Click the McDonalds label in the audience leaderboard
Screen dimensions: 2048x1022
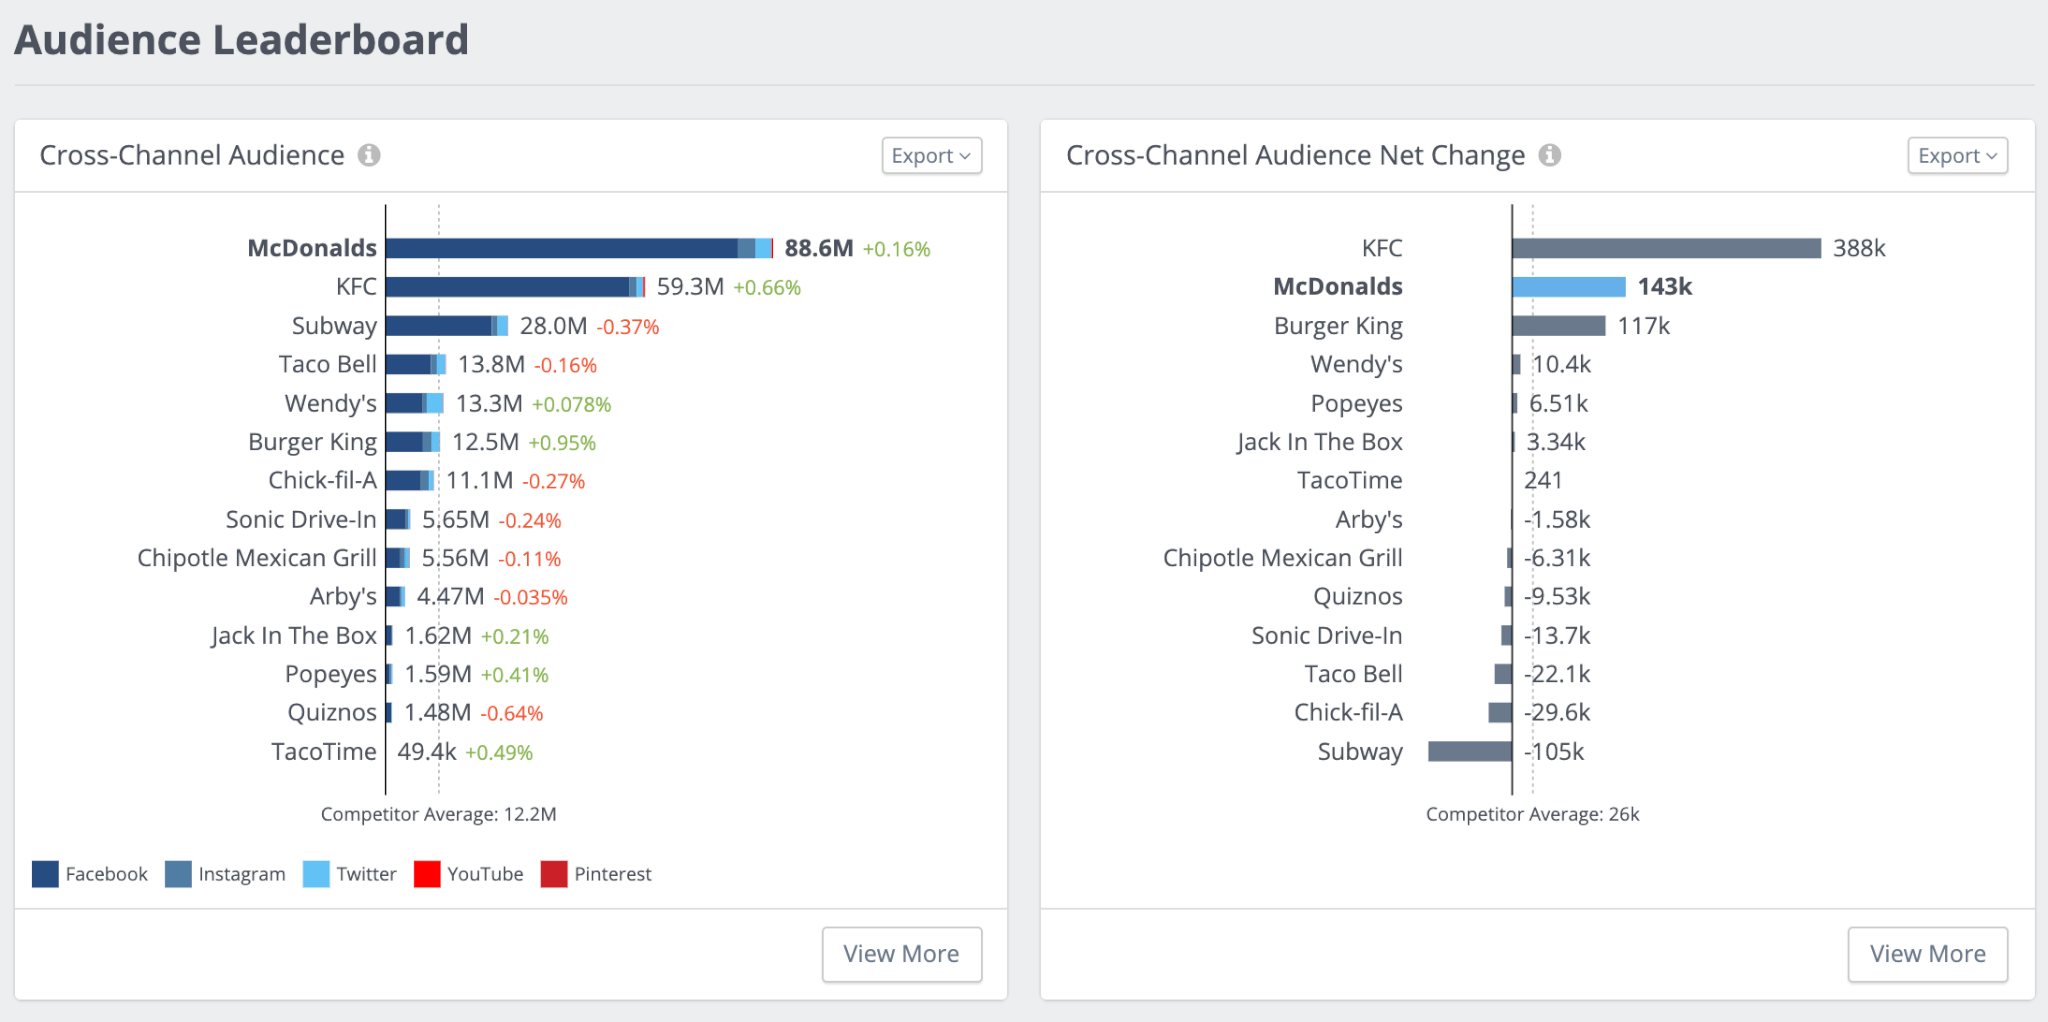pyautogui.click(x=311, y=247)
